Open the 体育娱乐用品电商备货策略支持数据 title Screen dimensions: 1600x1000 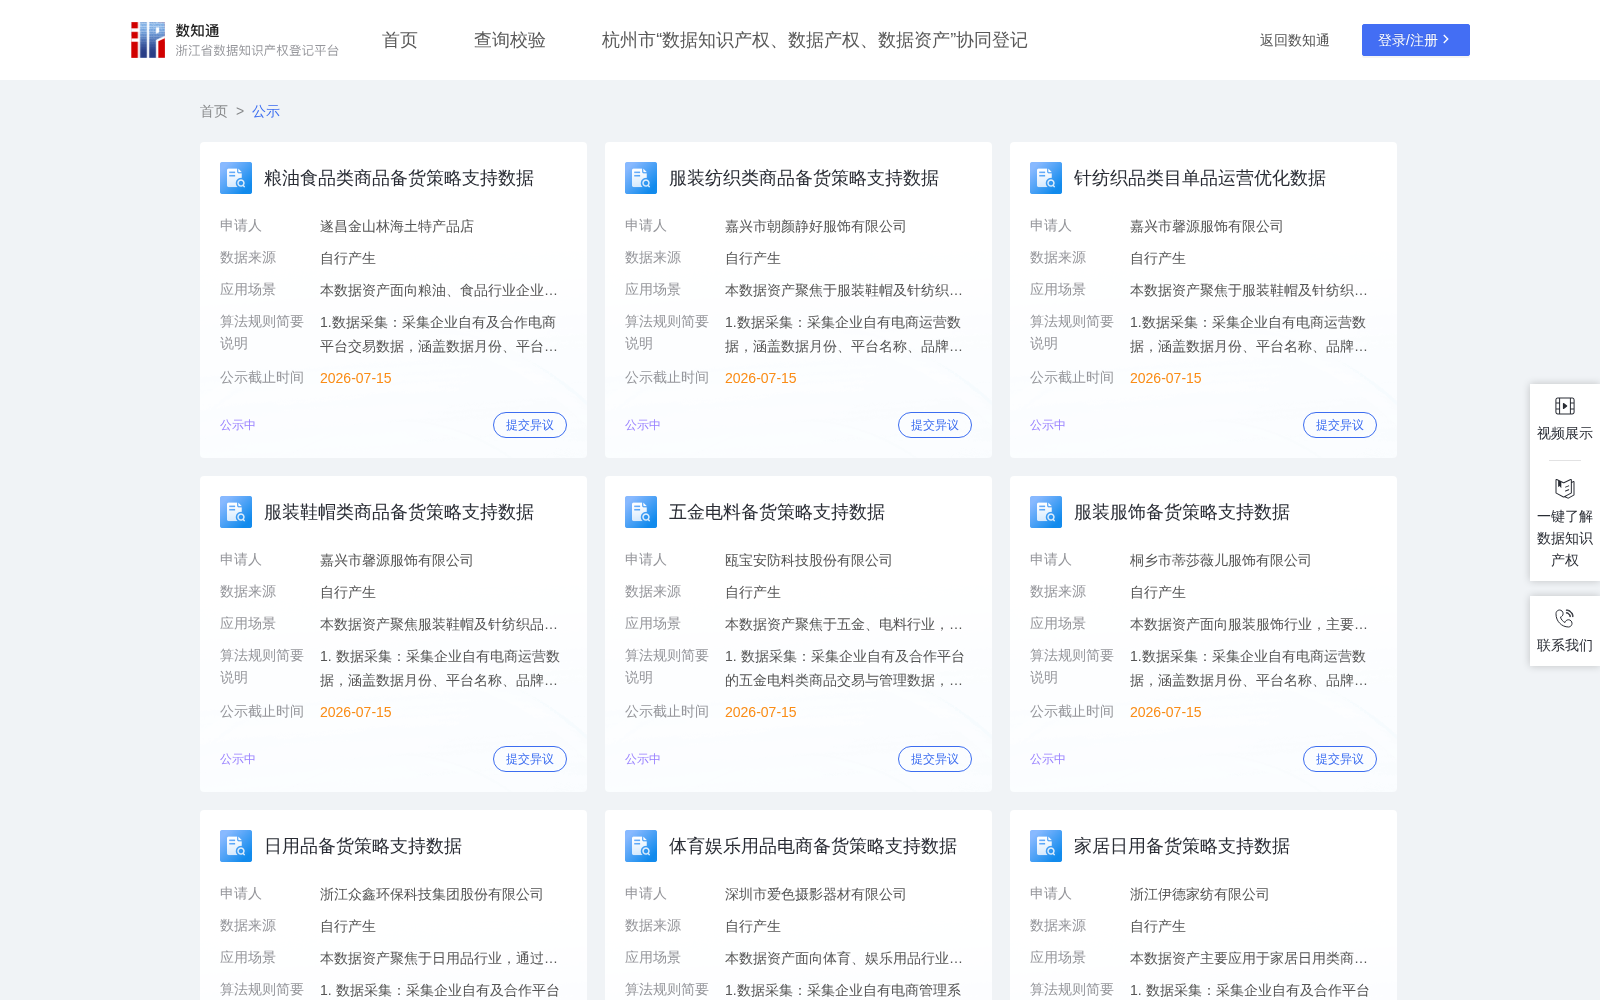pos(813,846)
